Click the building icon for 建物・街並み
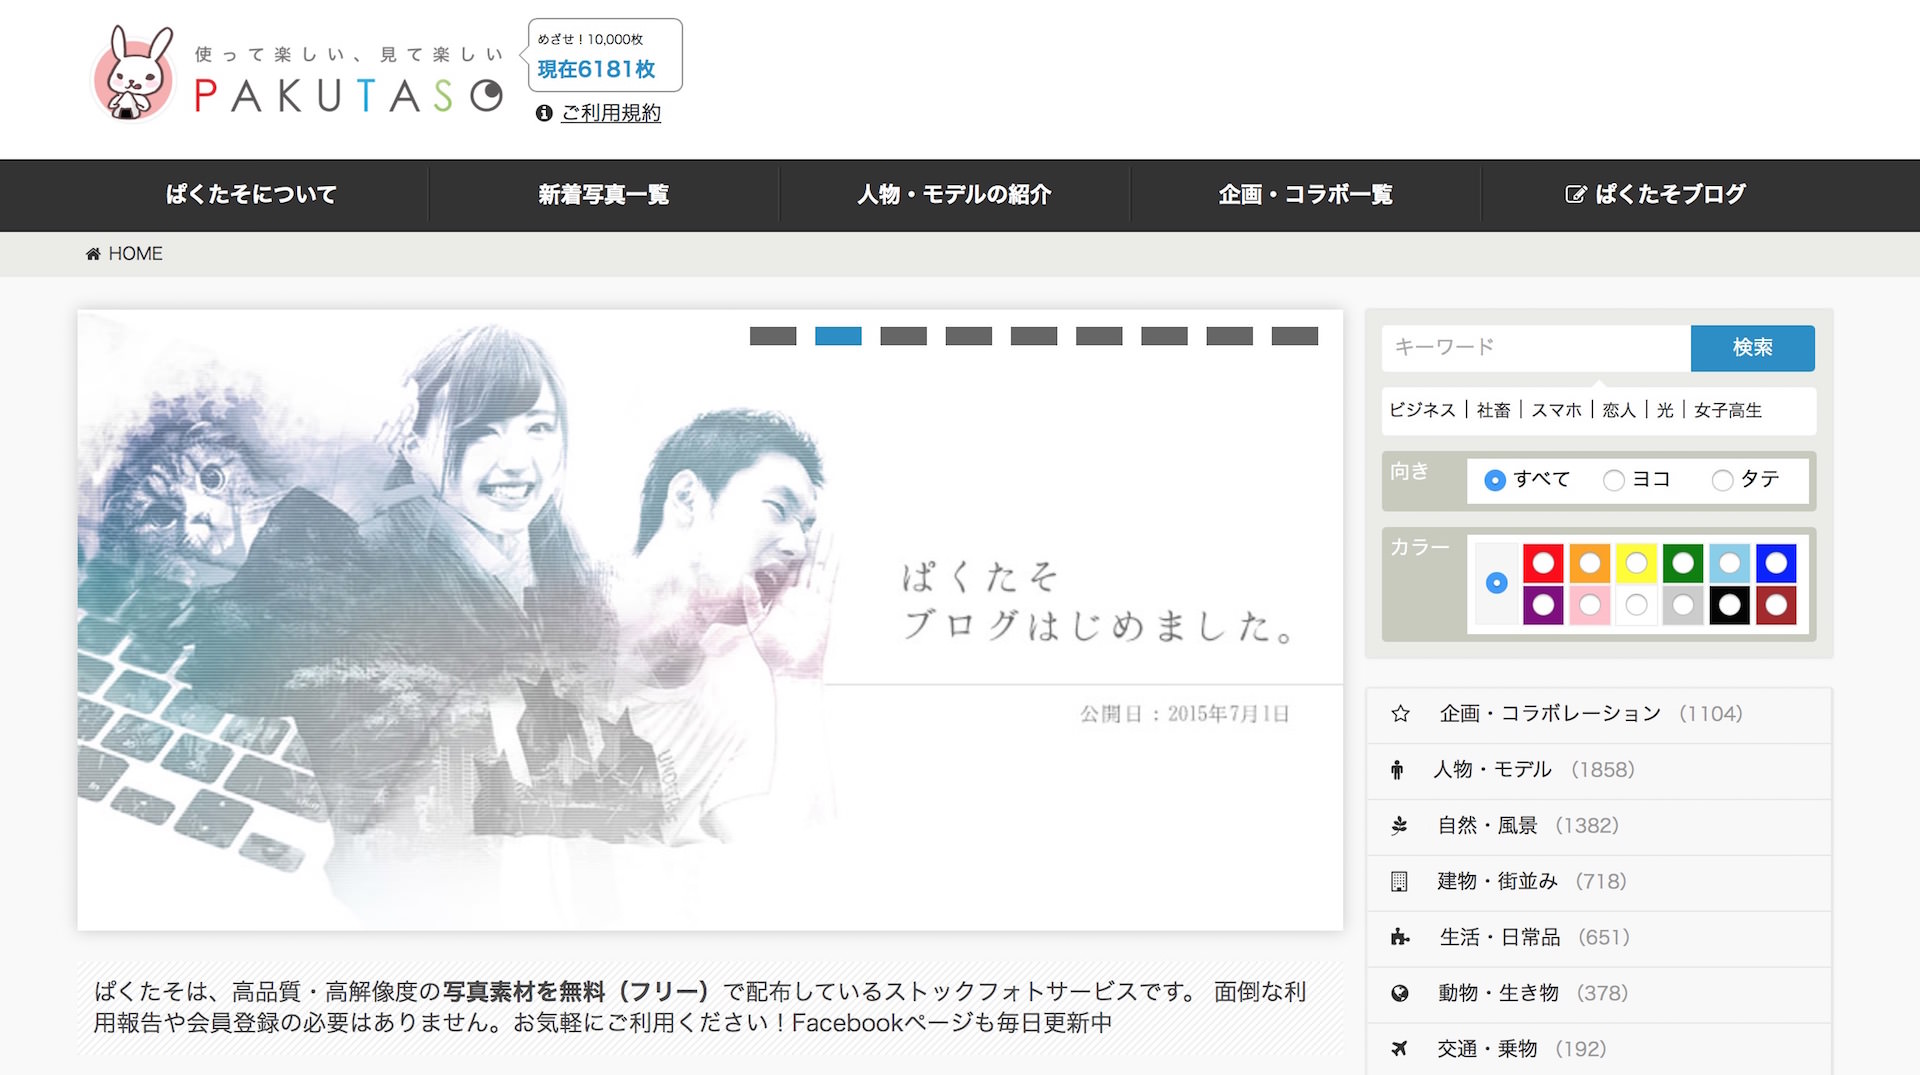 point(1399,882)
